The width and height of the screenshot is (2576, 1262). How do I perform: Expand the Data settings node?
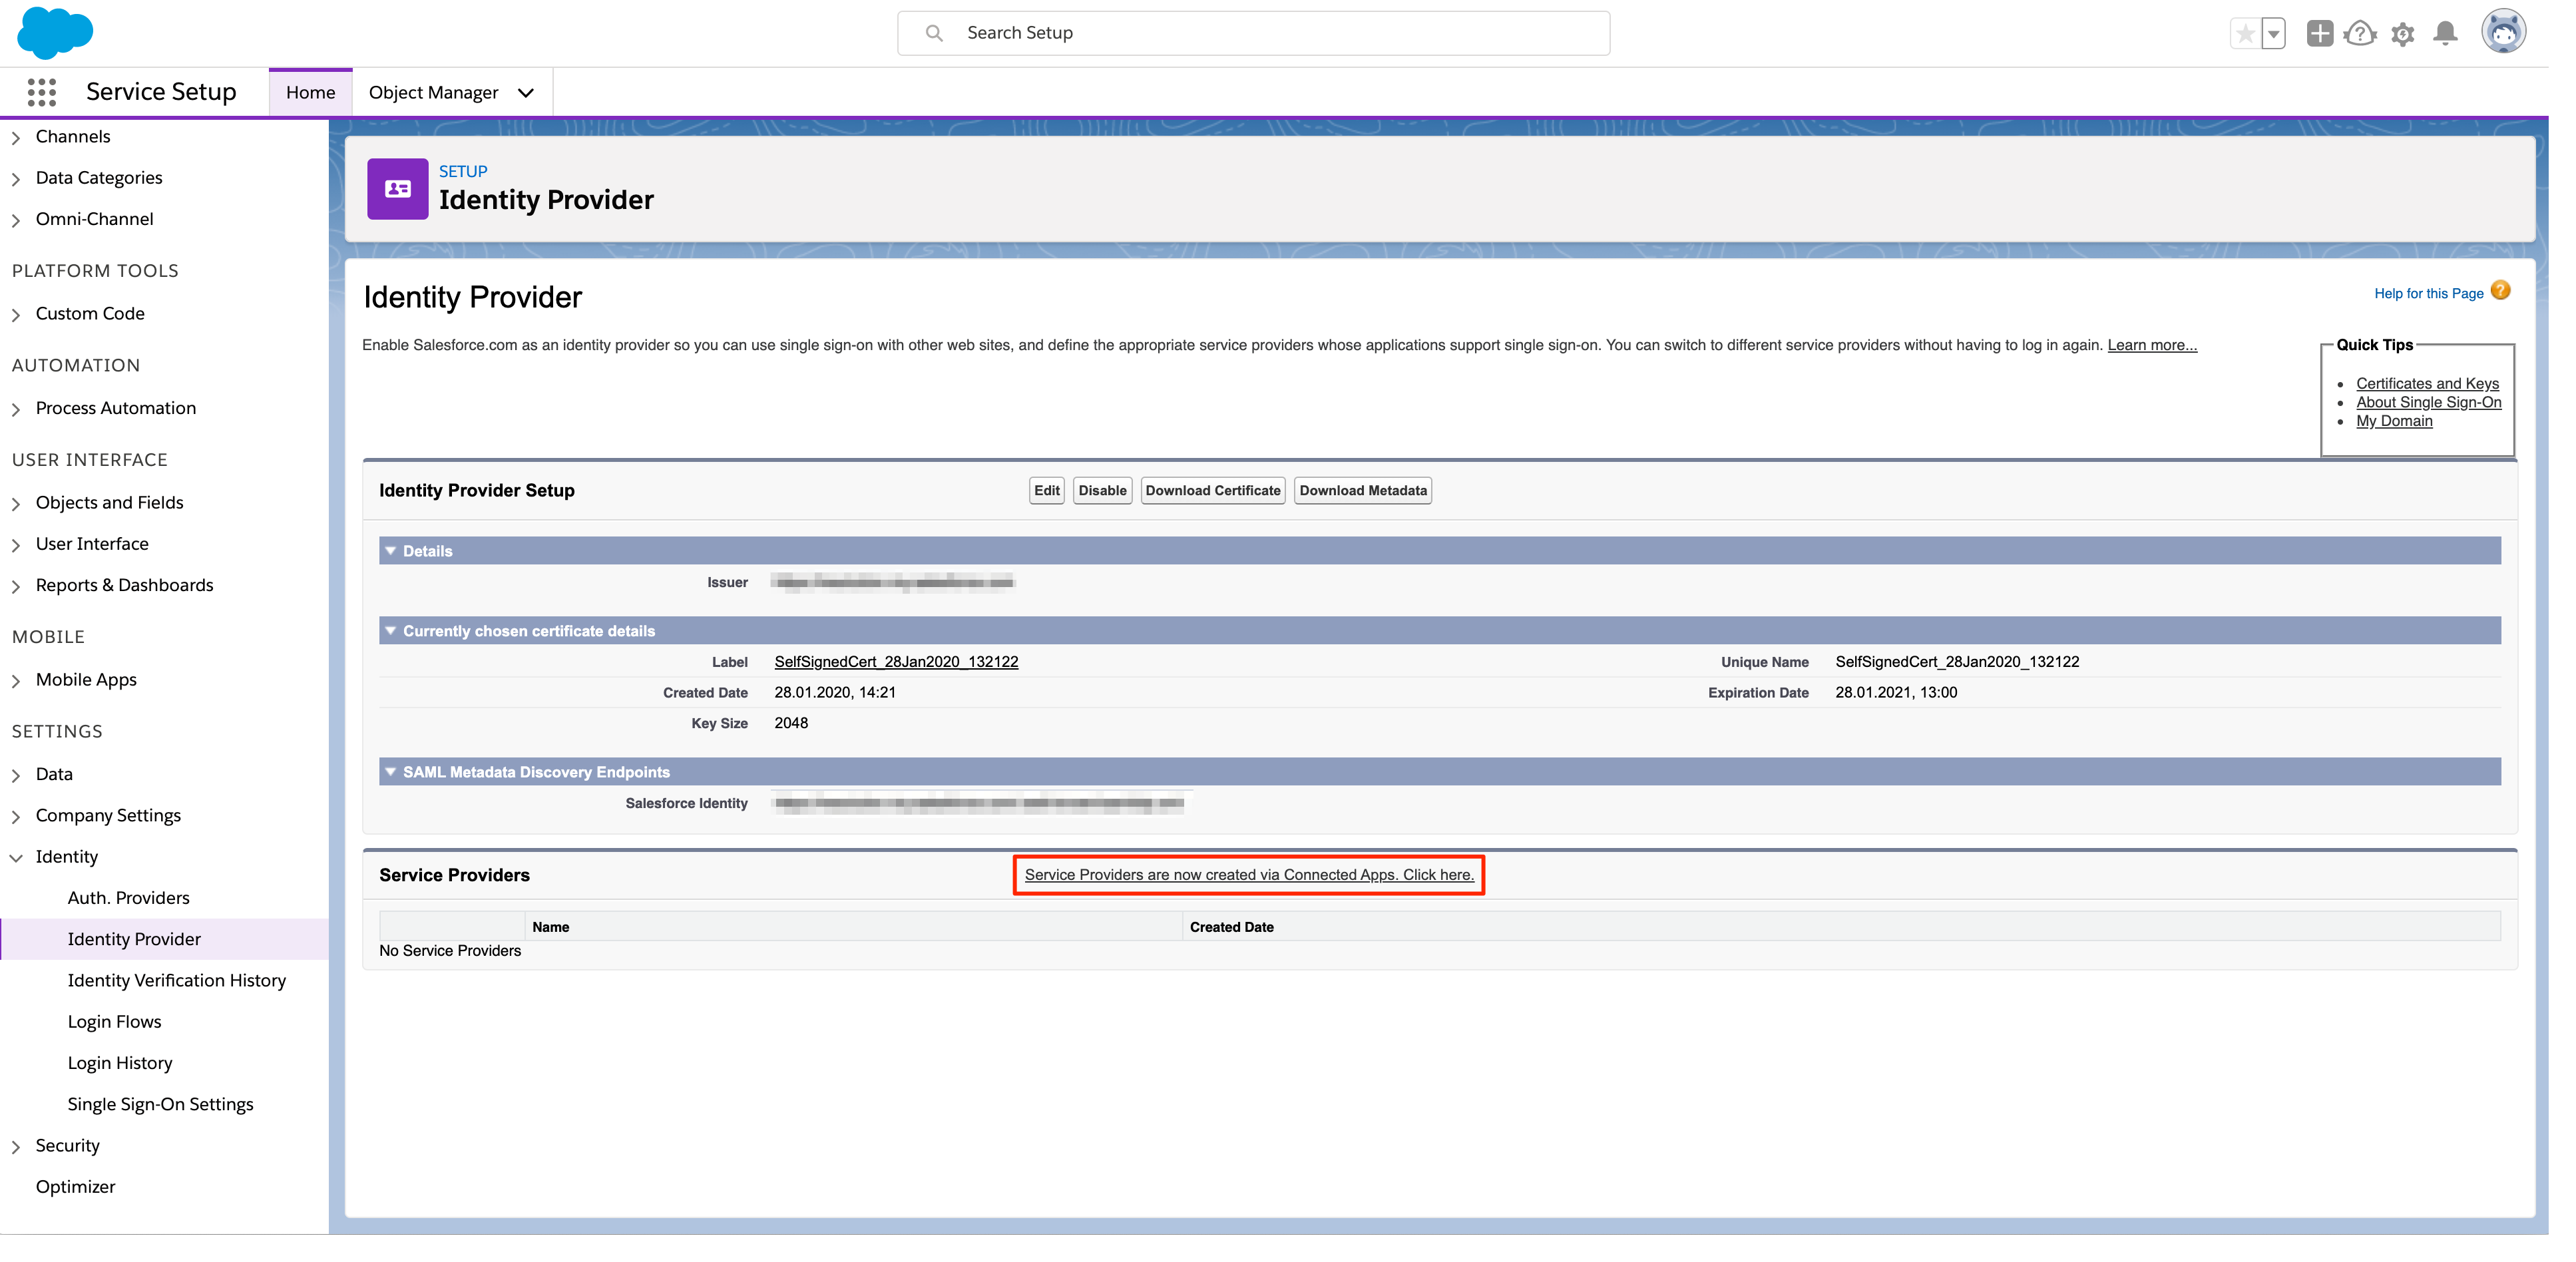click(16, 775)
